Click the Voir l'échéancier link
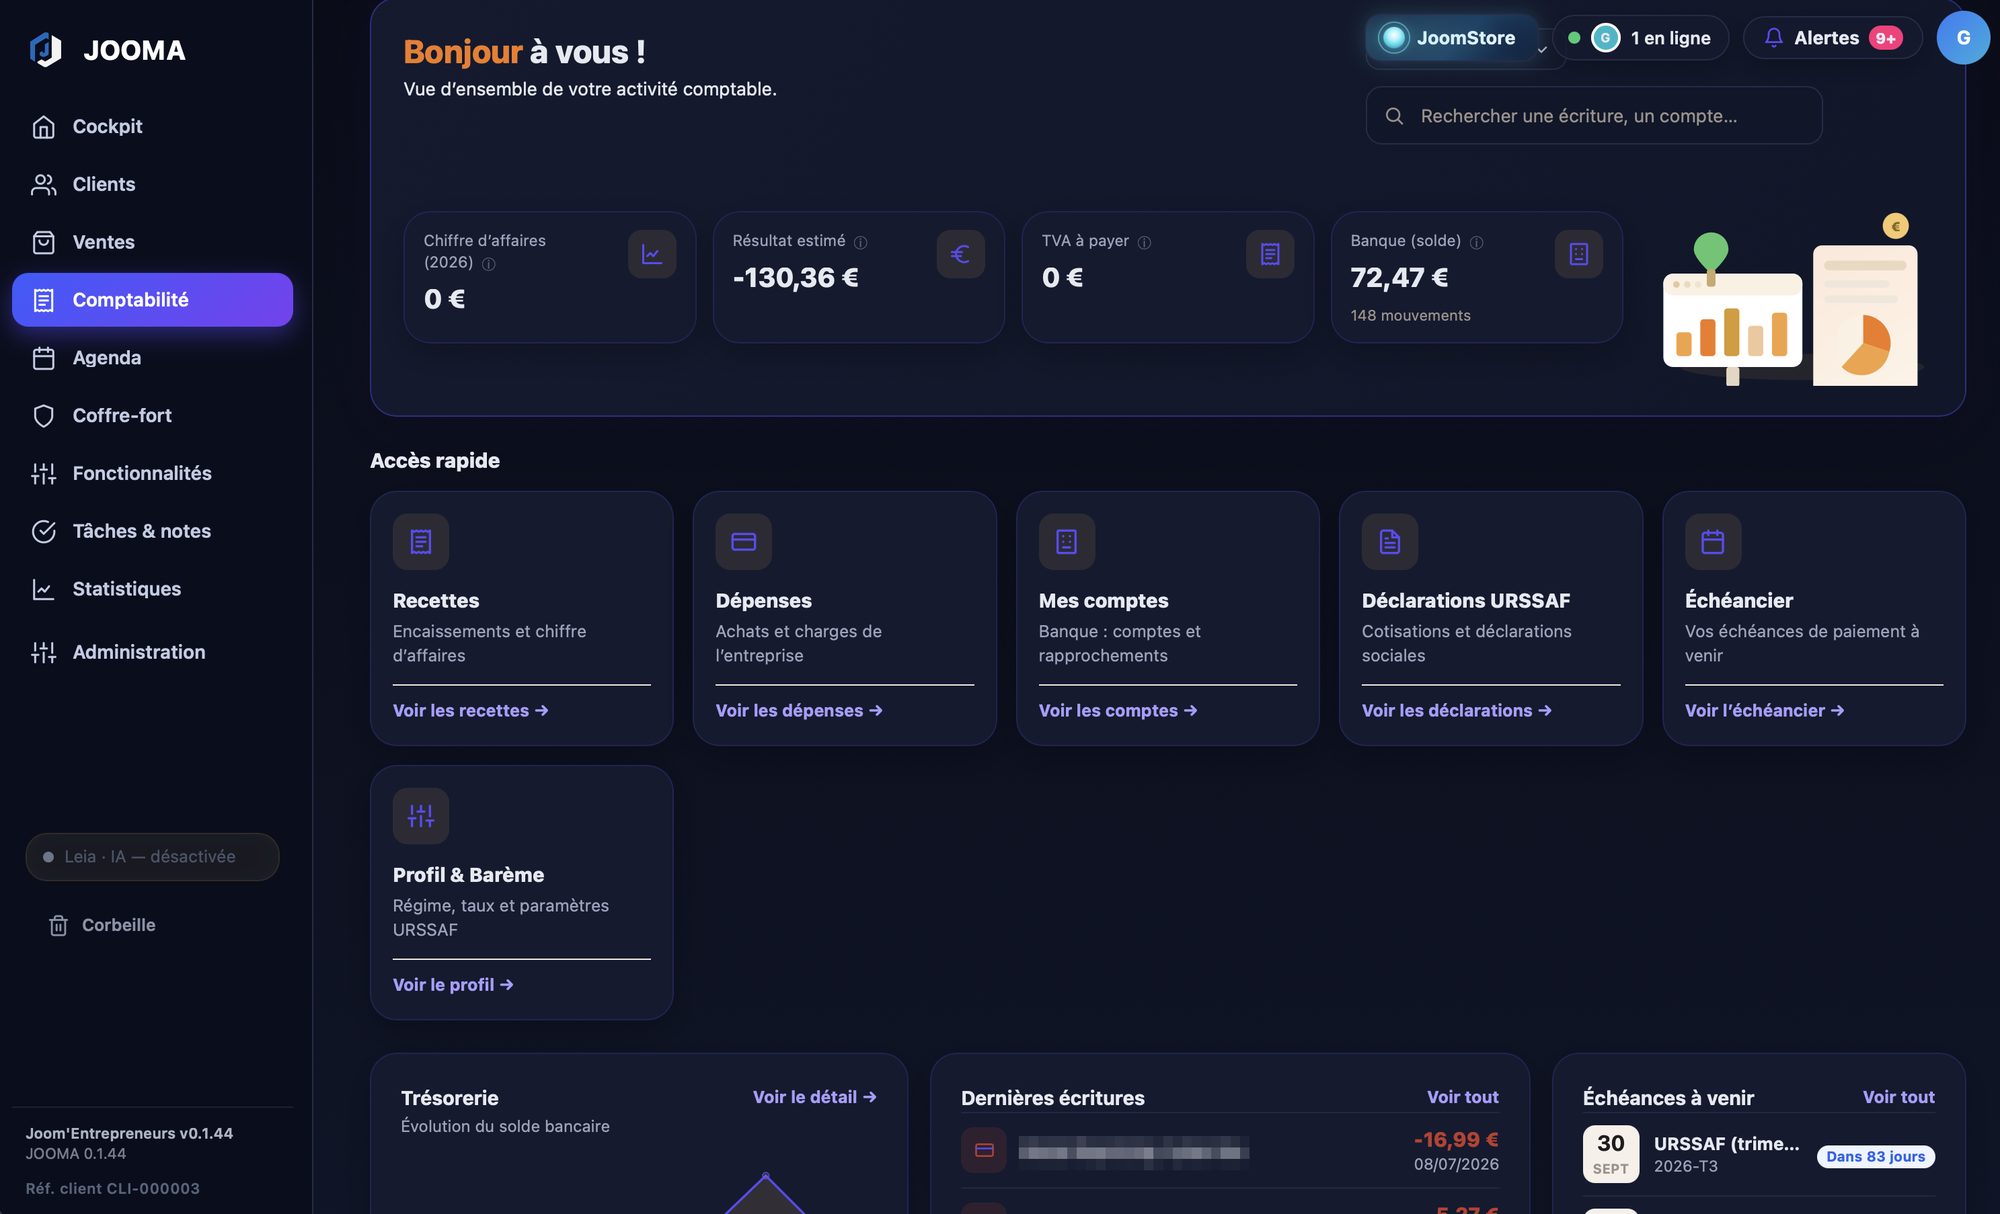 [1764, 711]
